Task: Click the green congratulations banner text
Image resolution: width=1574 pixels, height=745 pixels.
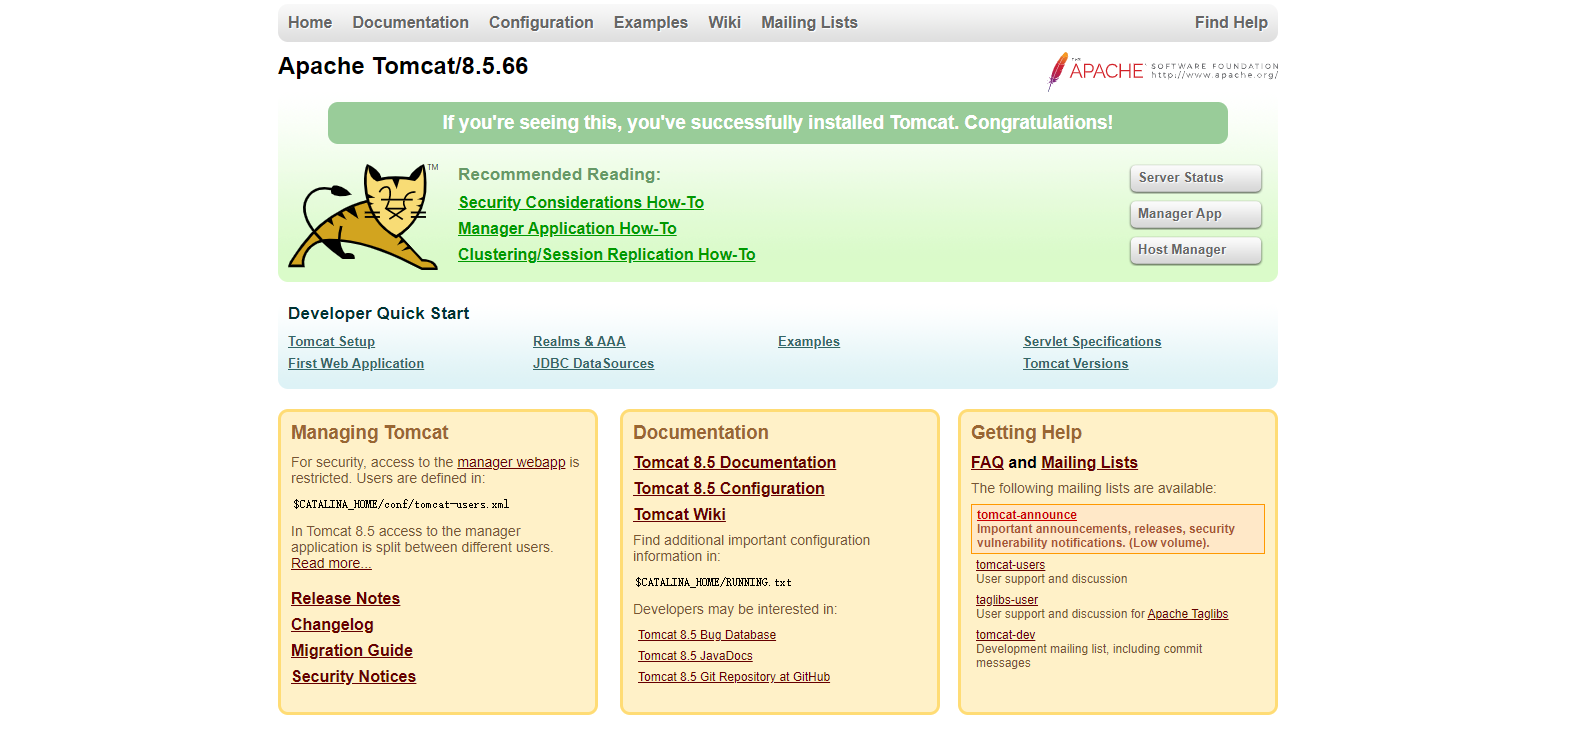Action: (778, 123)
